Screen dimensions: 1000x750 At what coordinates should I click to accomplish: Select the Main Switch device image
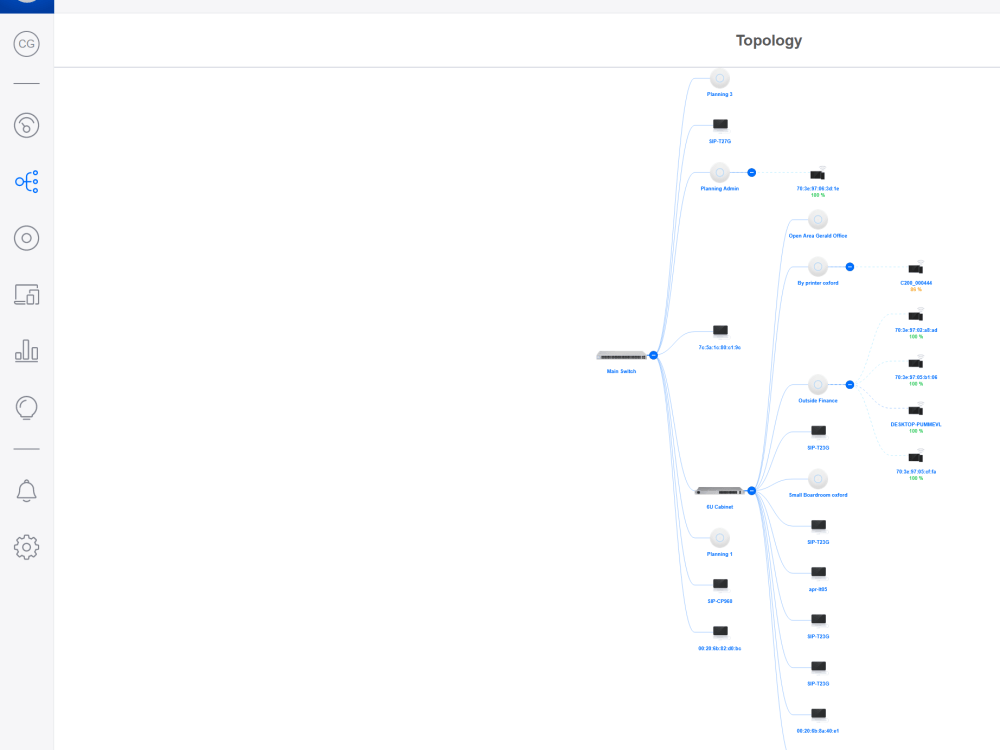(x=621, y=356)
